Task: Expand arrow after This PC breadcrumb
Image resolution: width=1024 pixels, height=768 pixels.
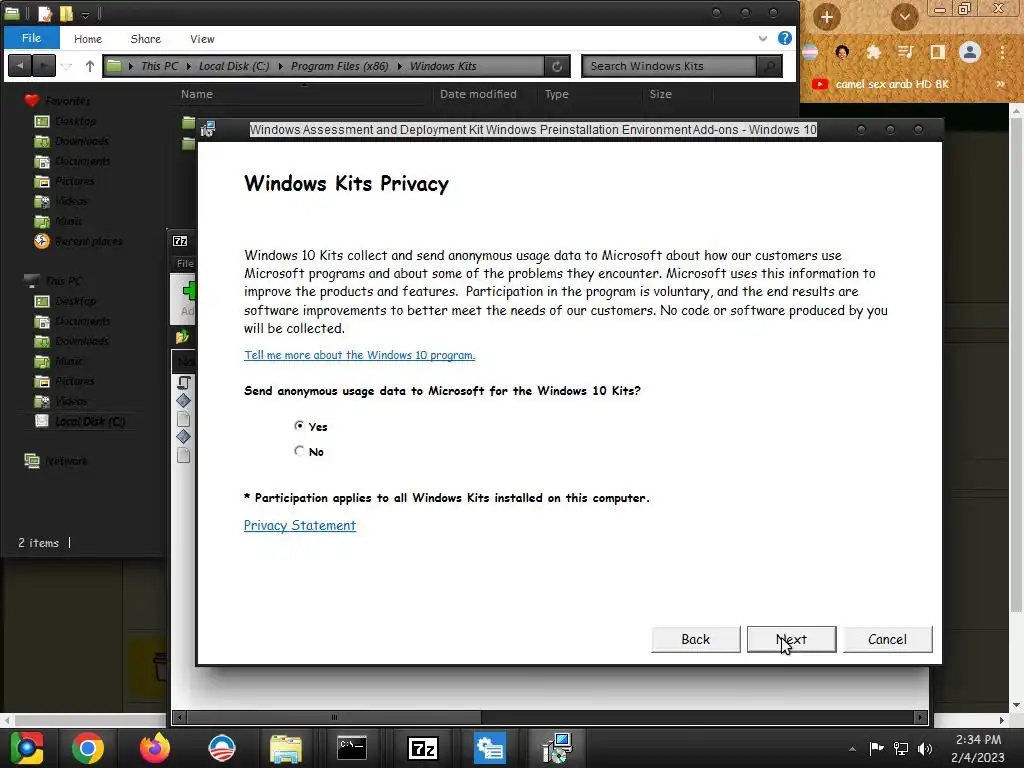Action: click(189, 66)
